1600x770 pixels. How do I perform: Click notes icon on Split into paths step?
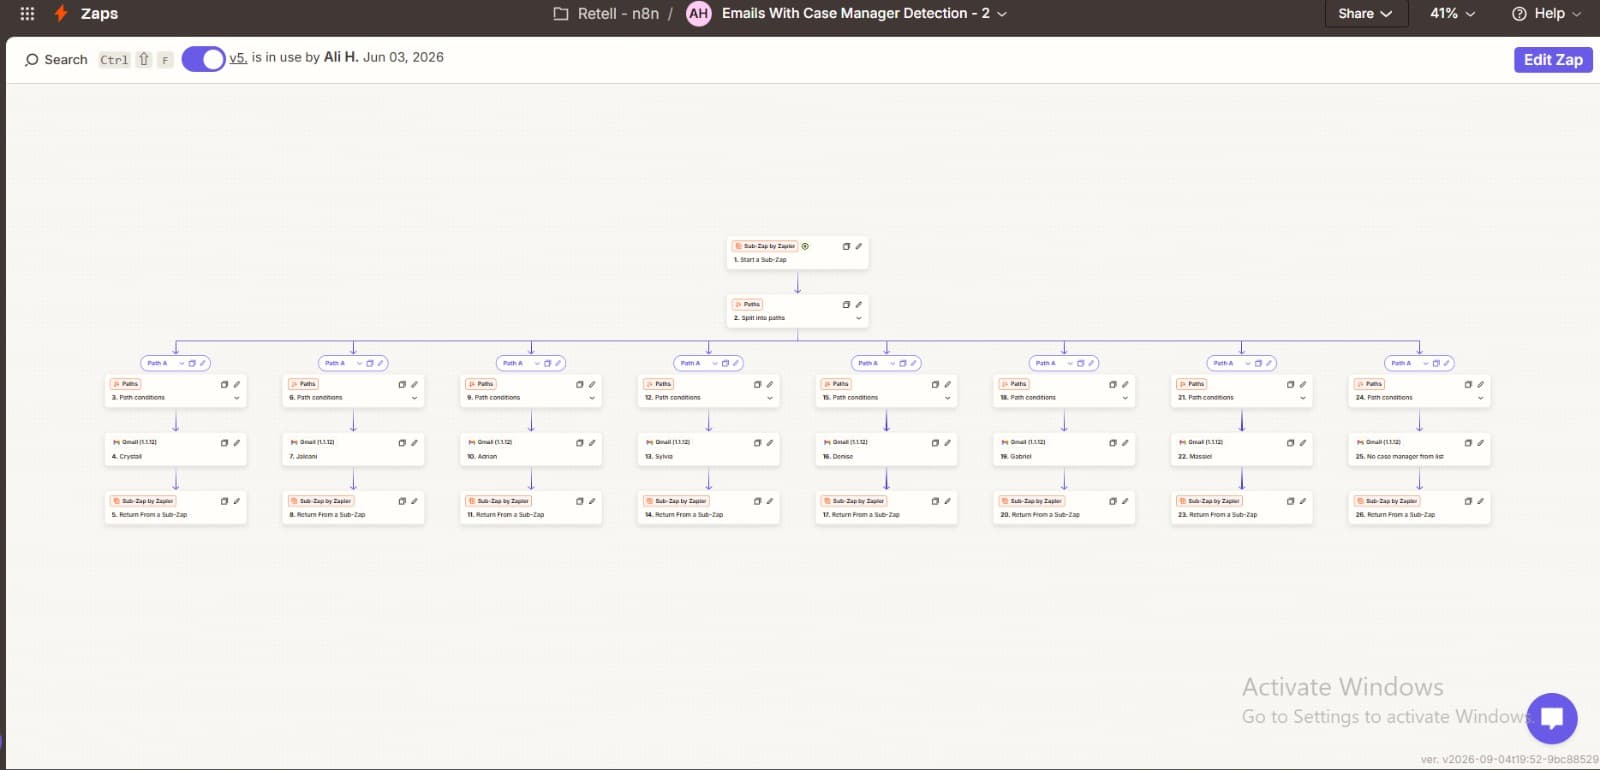pos(846,304)
